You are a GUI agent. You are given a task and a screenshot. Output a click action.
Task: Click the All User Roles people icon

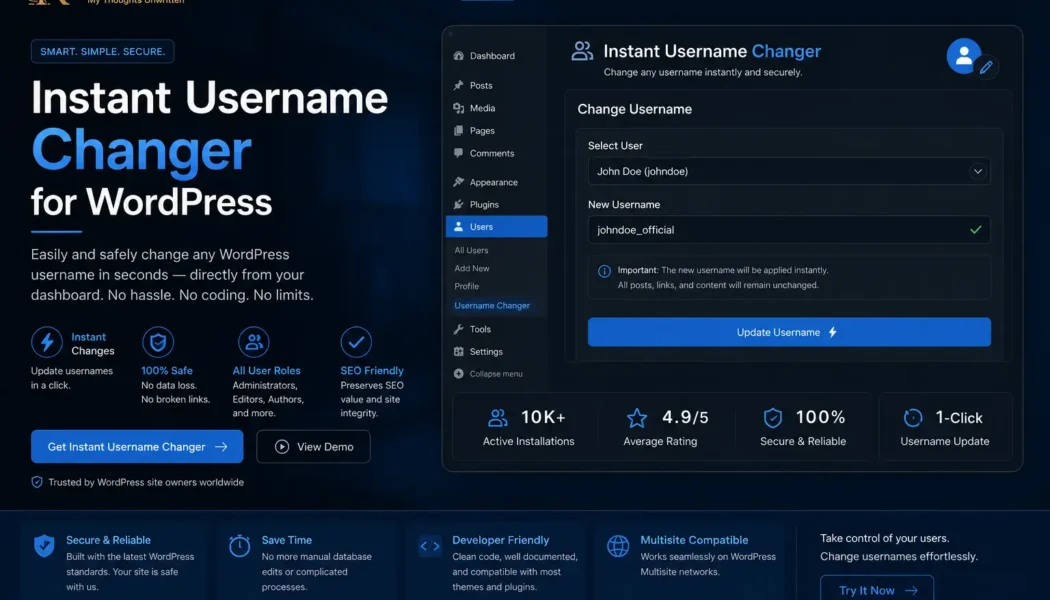(x=254, y=342)
